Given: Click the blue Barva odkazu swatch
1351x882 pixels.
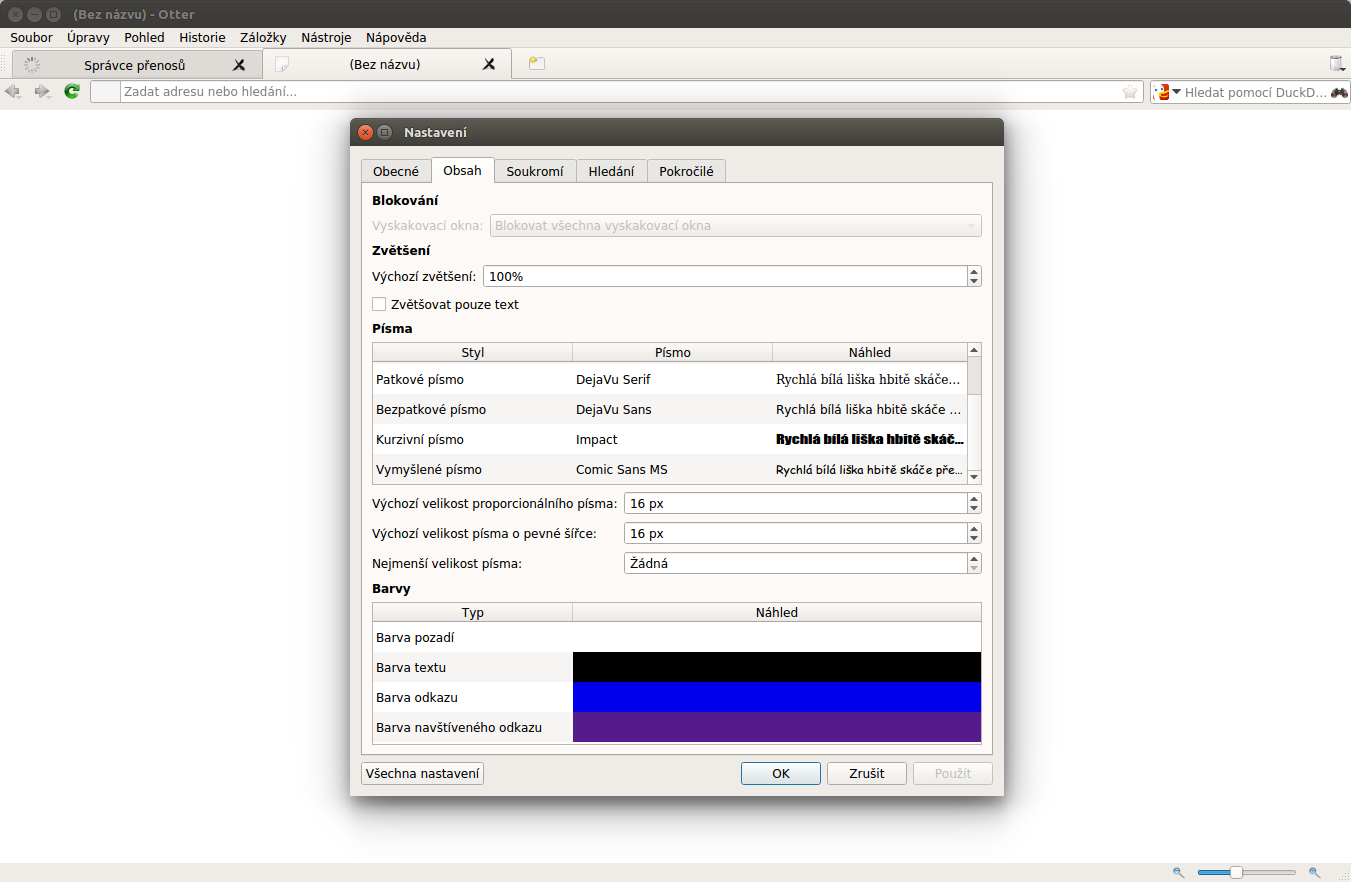Looking at the screenshot, I should pos(776,697).
